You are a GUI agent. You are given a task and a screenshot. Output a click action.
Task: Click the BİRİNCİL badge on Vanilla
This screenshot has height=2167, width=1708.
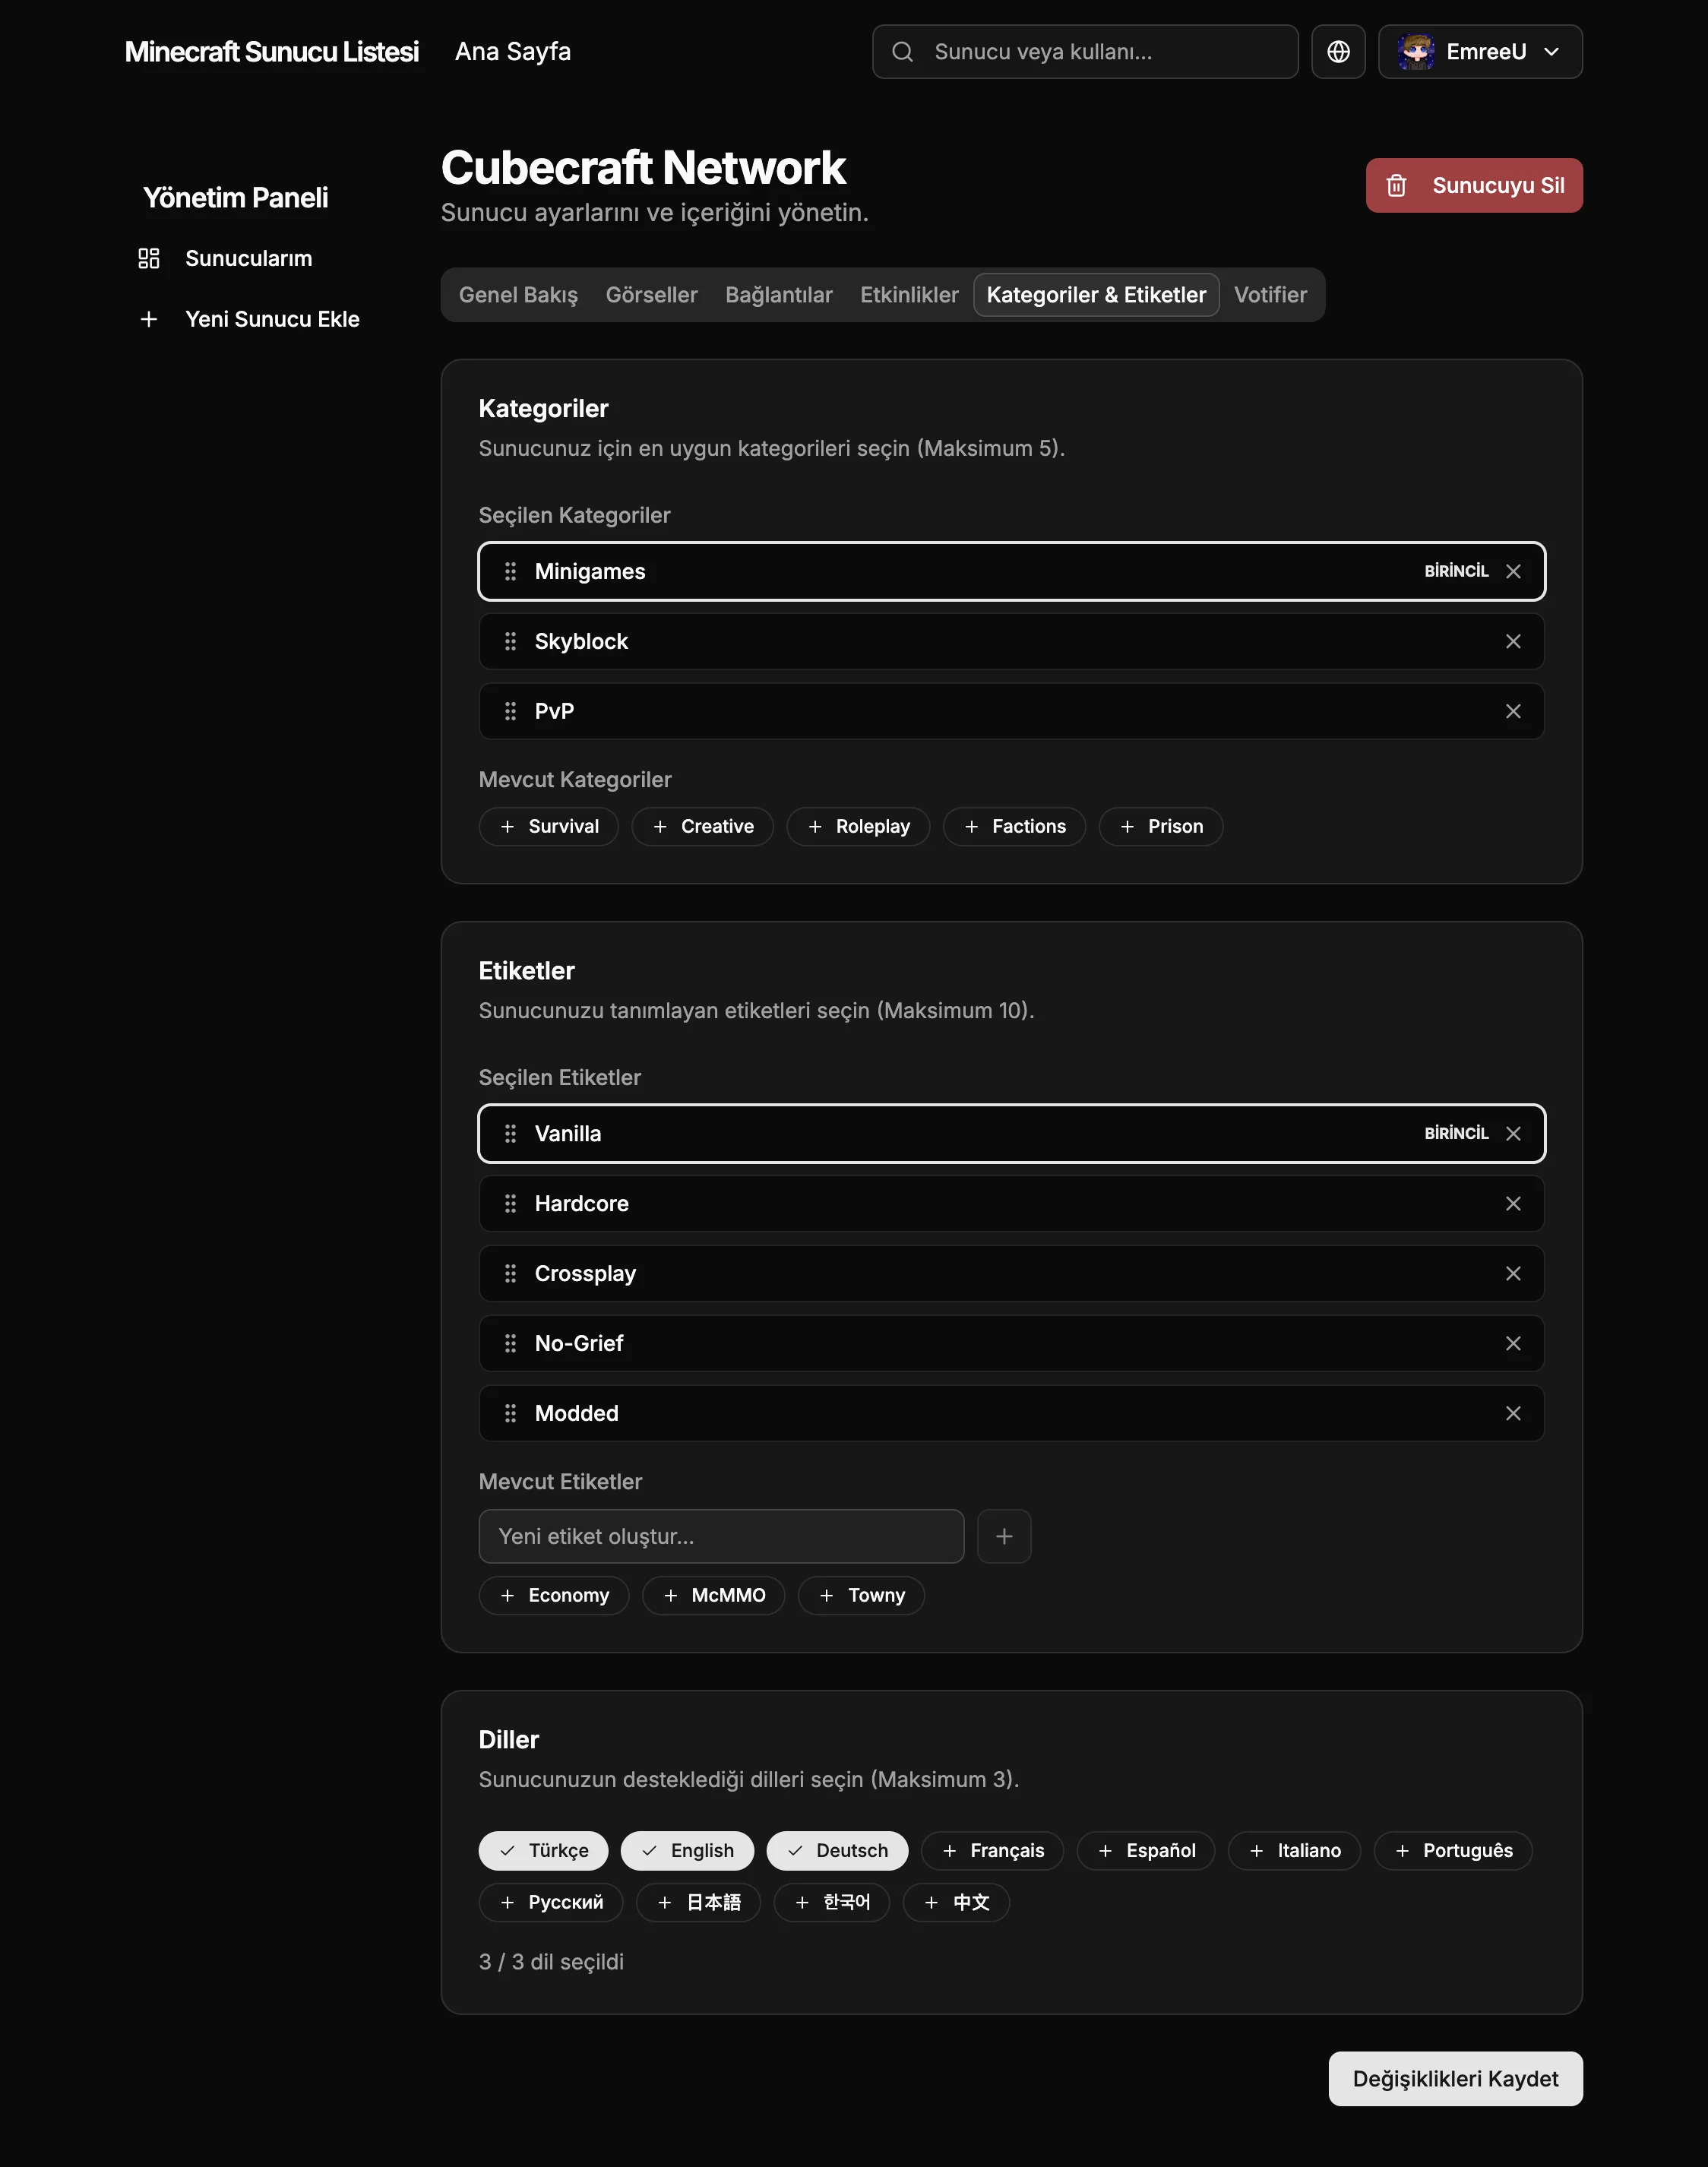click(1456, 1133)
